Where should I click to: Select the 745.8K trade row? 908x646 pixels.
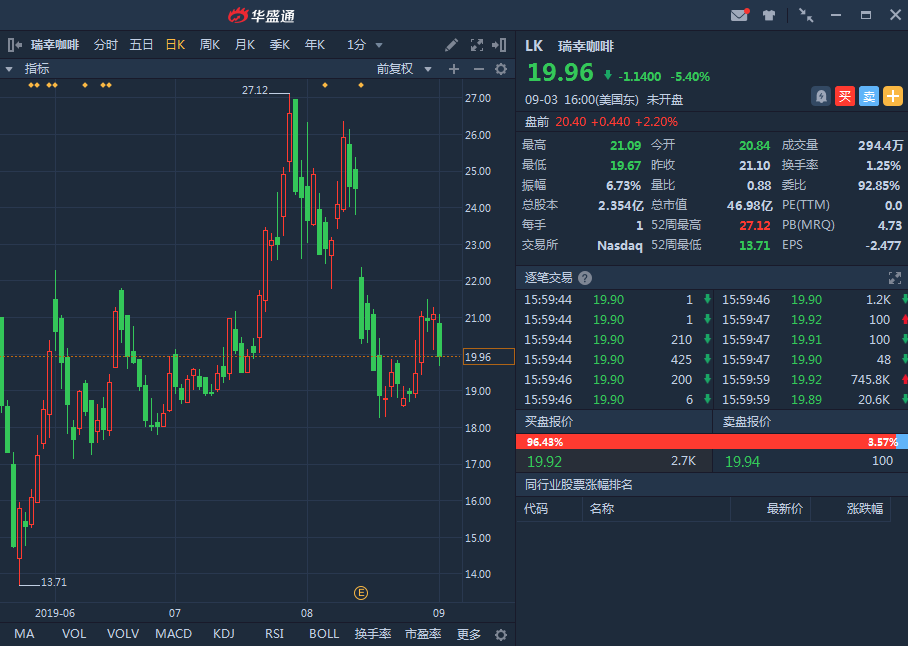[x=812, y=380]
